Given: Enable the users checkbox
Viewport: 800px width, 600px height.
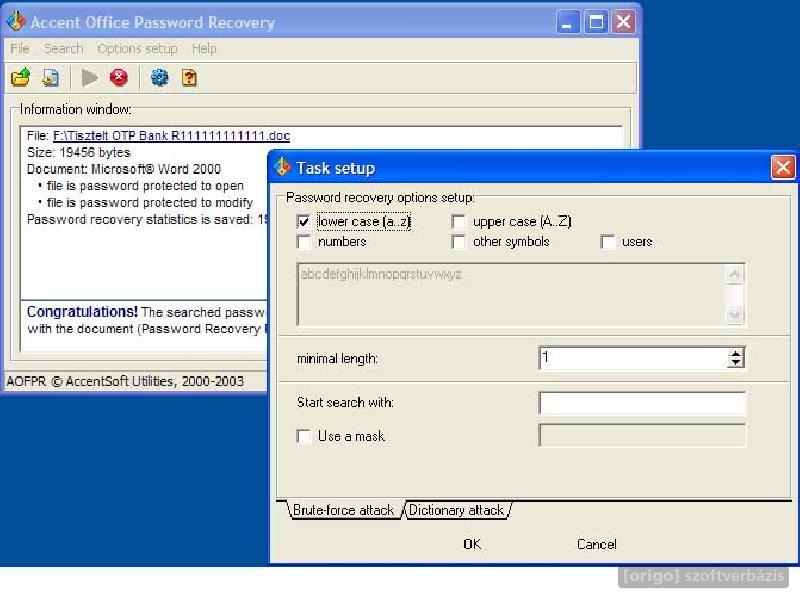Looking at the screenshot, I should [x=607, y=241].
